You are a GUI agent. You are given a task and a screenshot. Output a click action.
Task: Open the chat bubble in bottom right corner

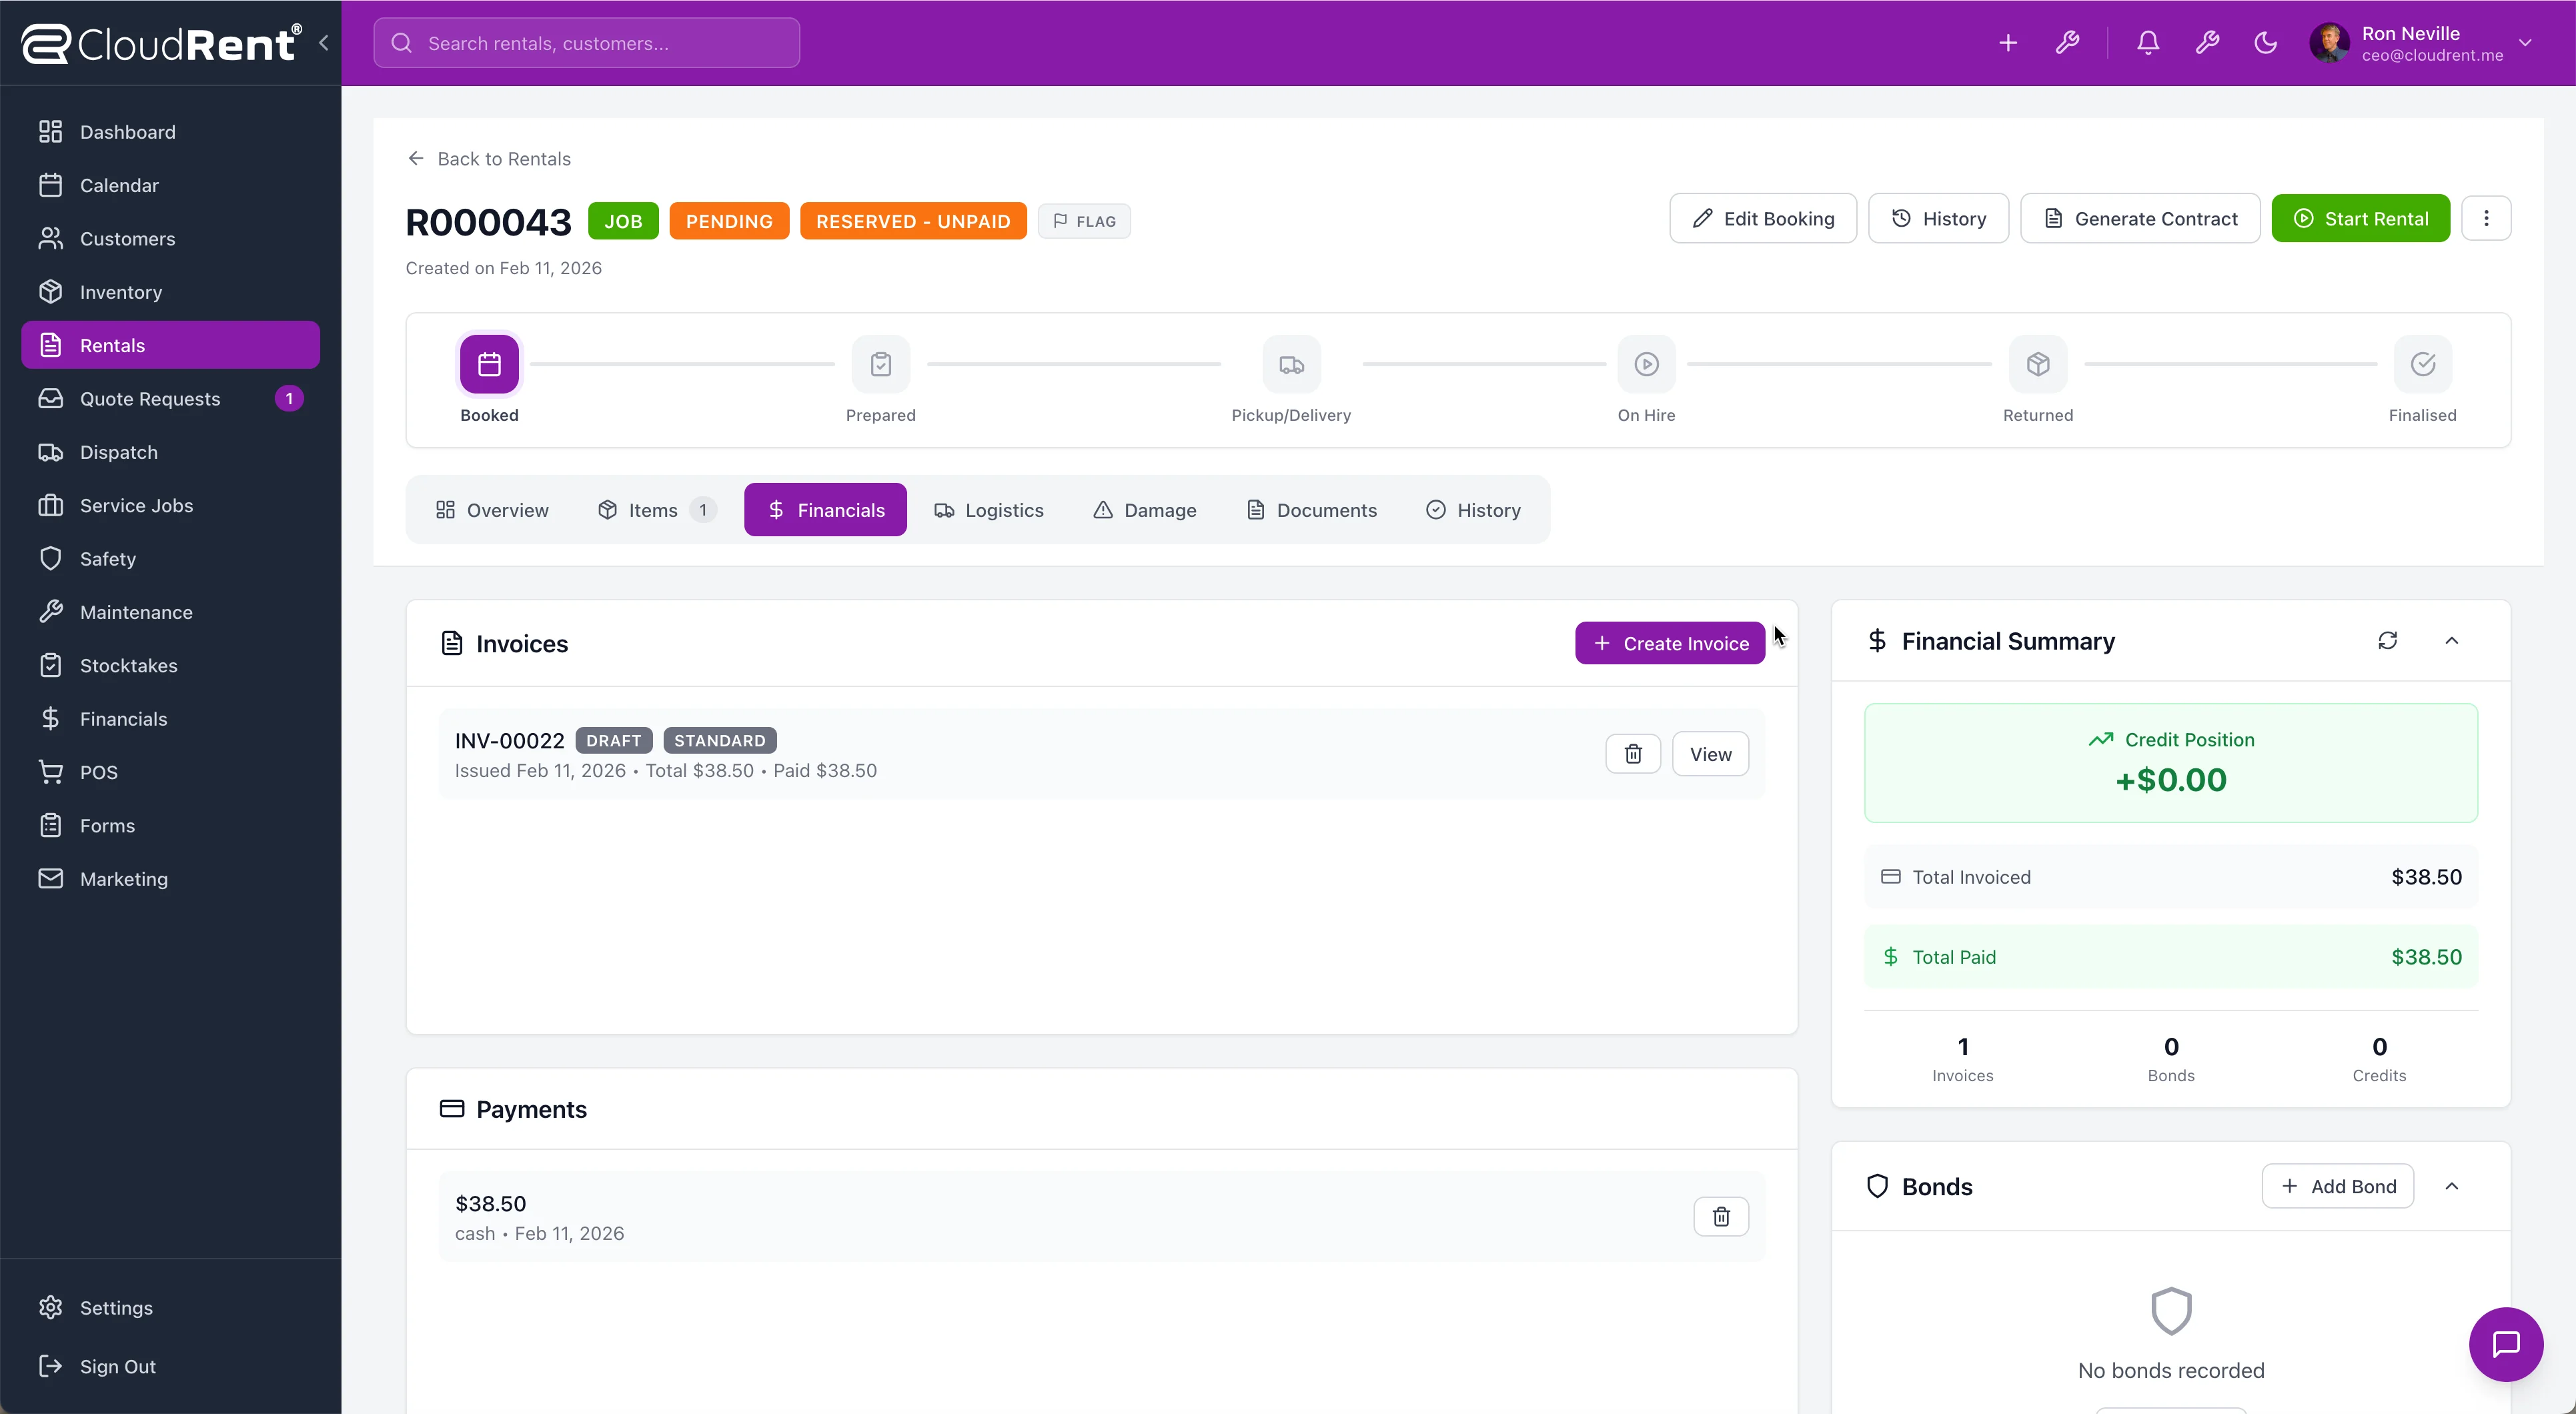pos(2505,1344)
